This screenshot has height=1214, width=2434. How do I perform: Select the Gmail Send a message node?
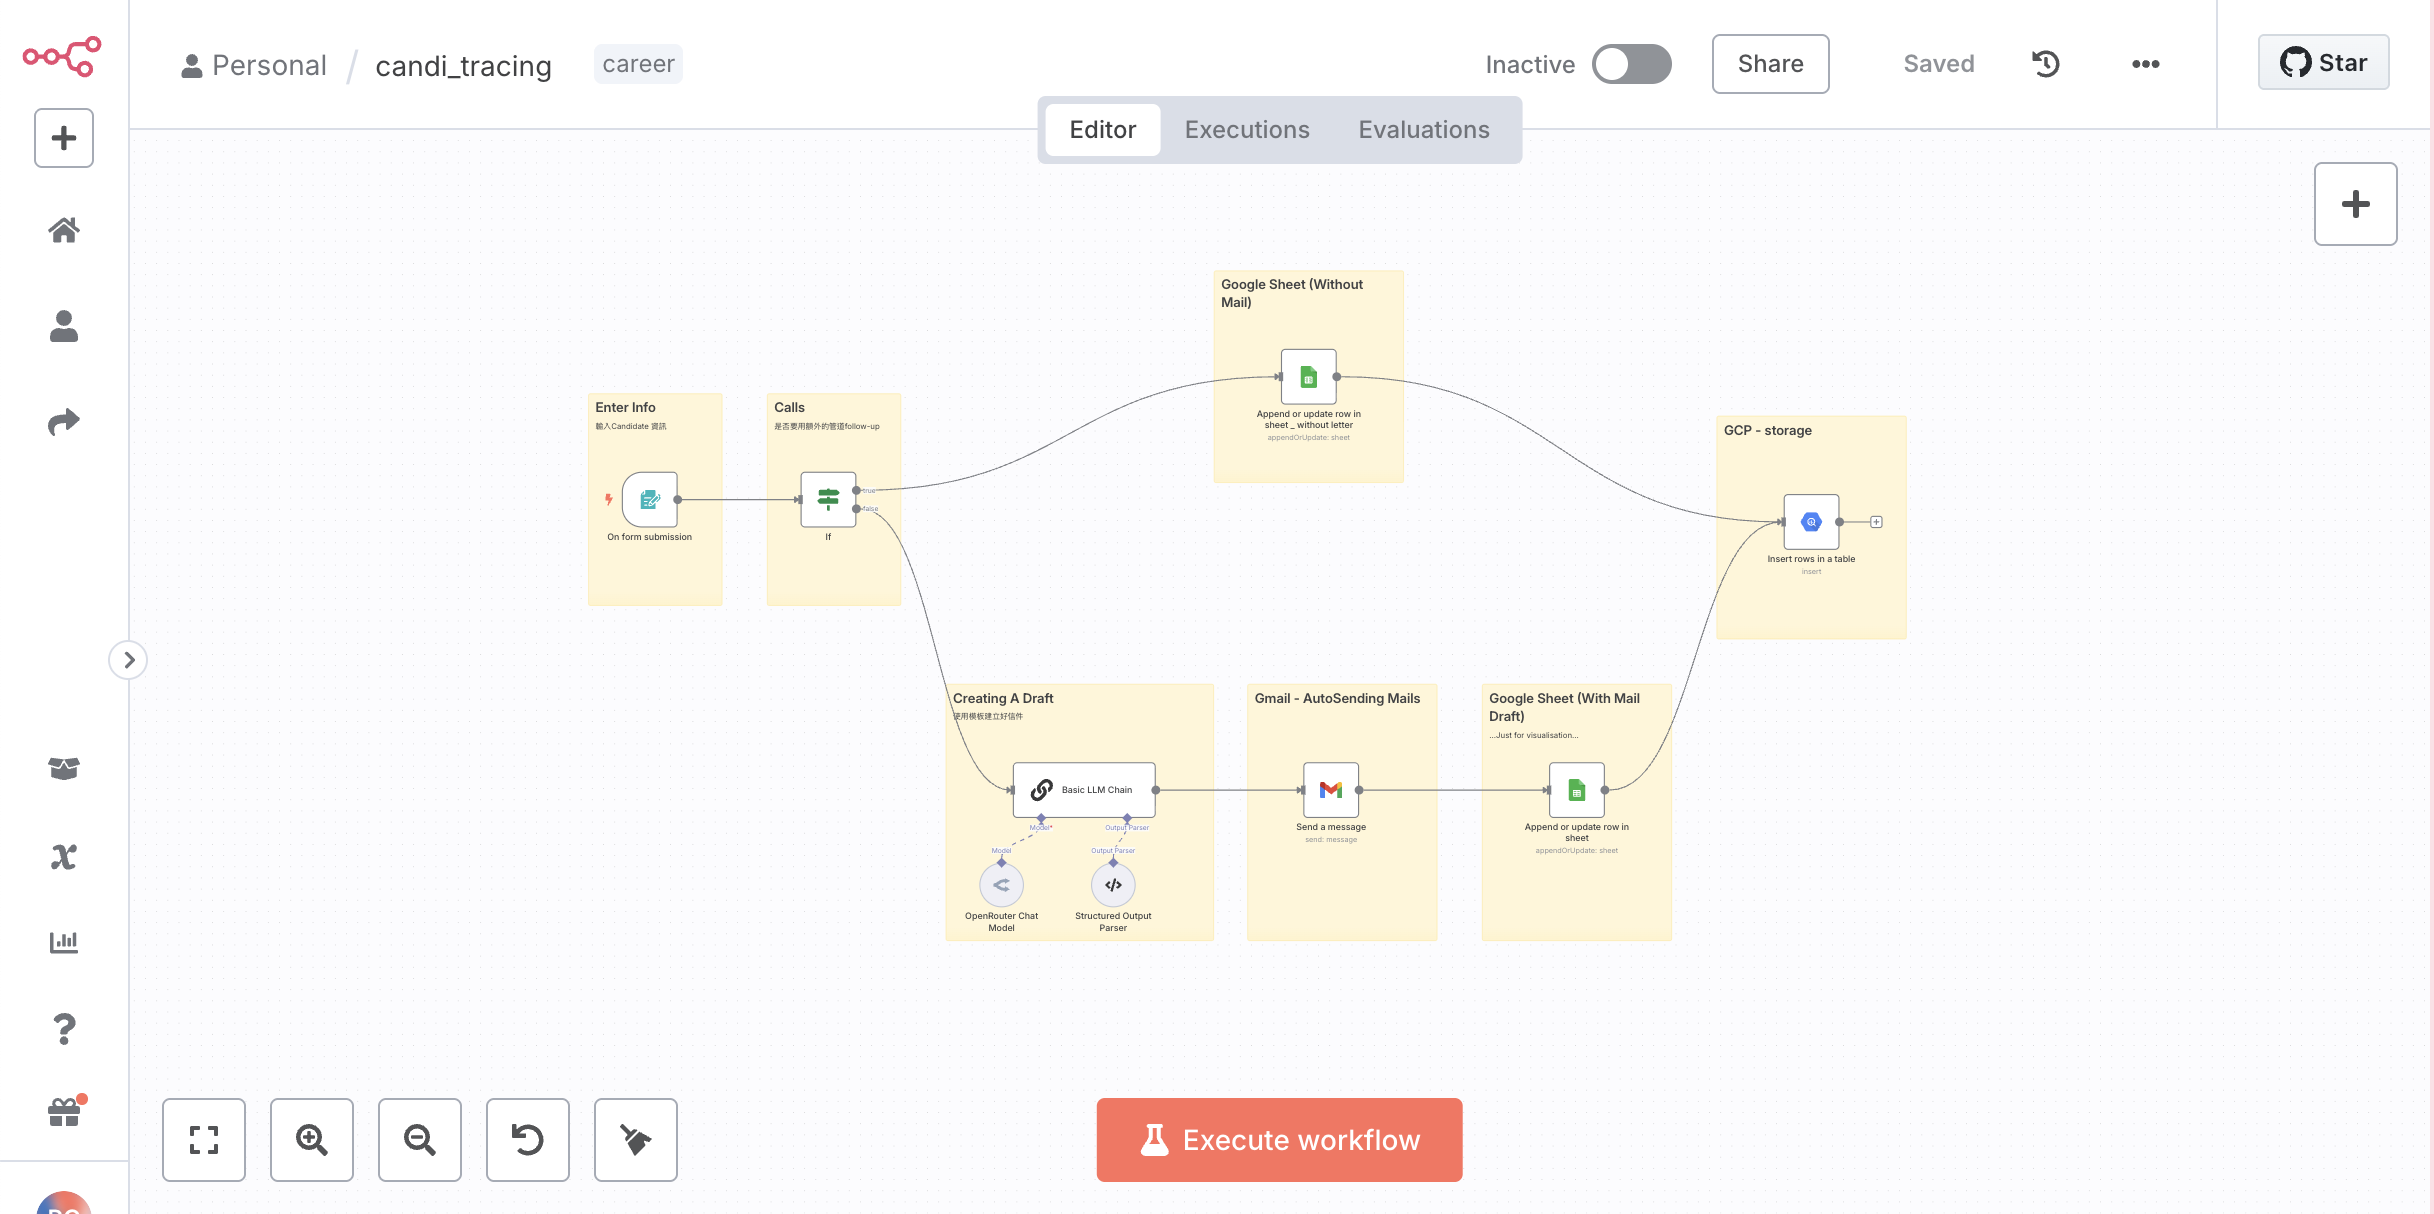[1330, 790]
